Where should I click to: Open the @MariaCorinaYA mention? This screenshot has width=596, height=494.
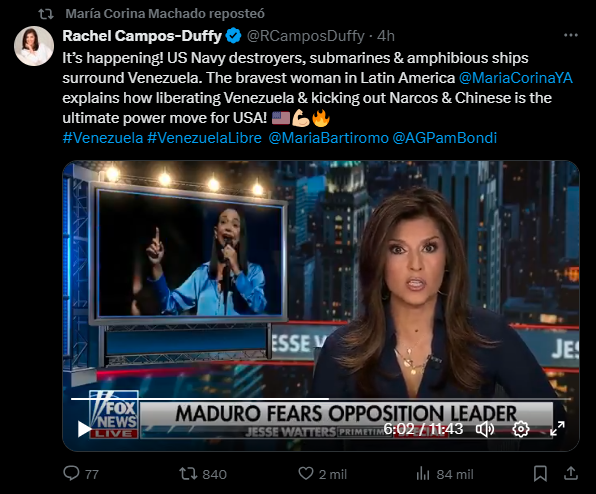coord(515,78)
